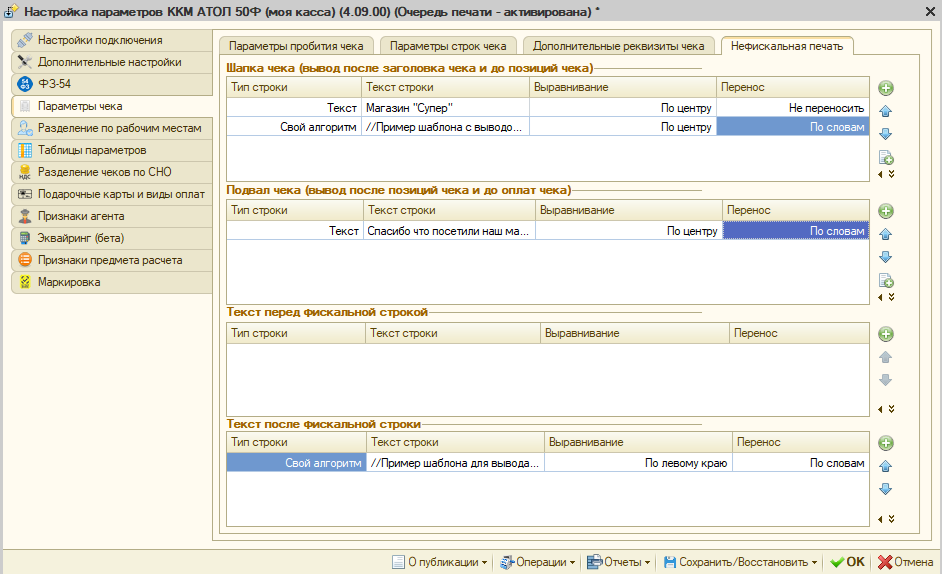The image size is (942, 574).
Task: Select the Не переносить cell in header table
Action: 793,108
